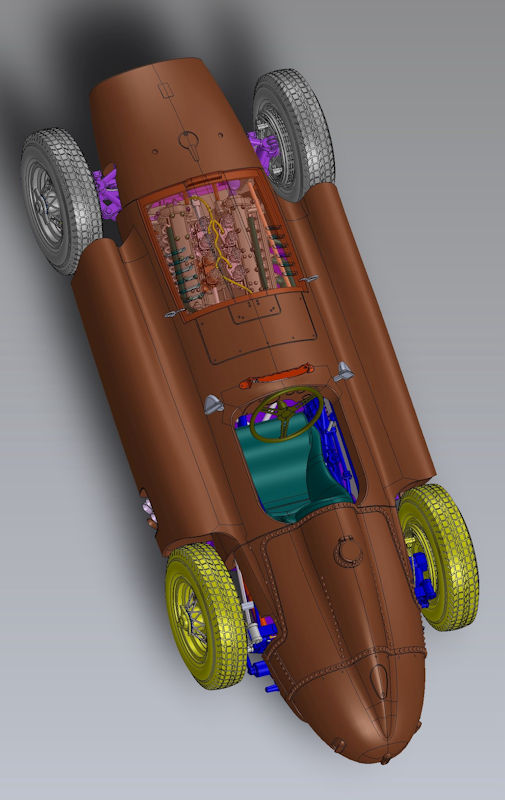505x800 pixels.
Task: Click the round cap on tail panel
Action: click(189, 140)
